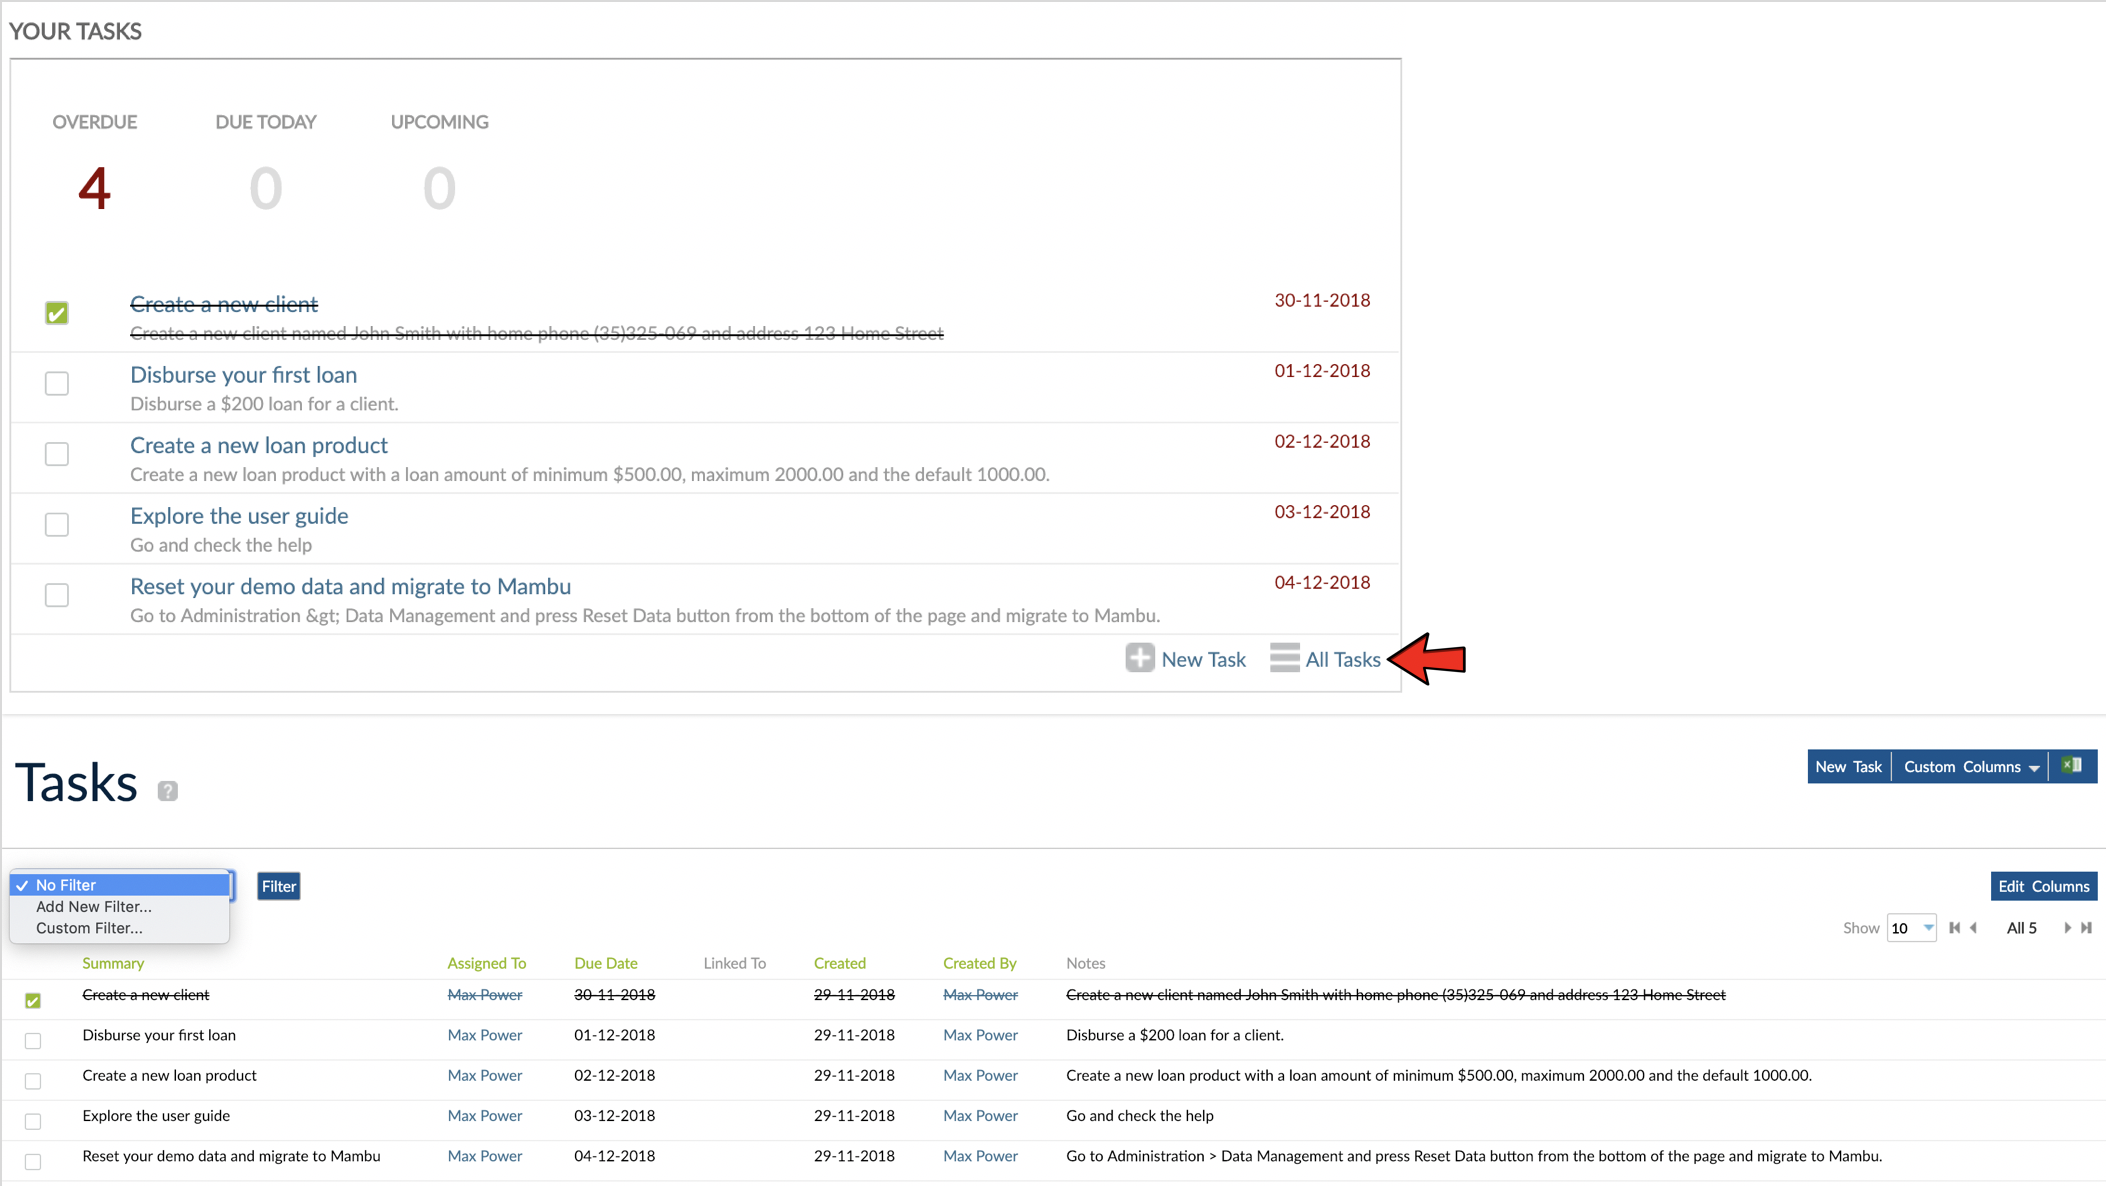Select No Filter from the filter list
2106x1186 pixels.
point(63,884)
